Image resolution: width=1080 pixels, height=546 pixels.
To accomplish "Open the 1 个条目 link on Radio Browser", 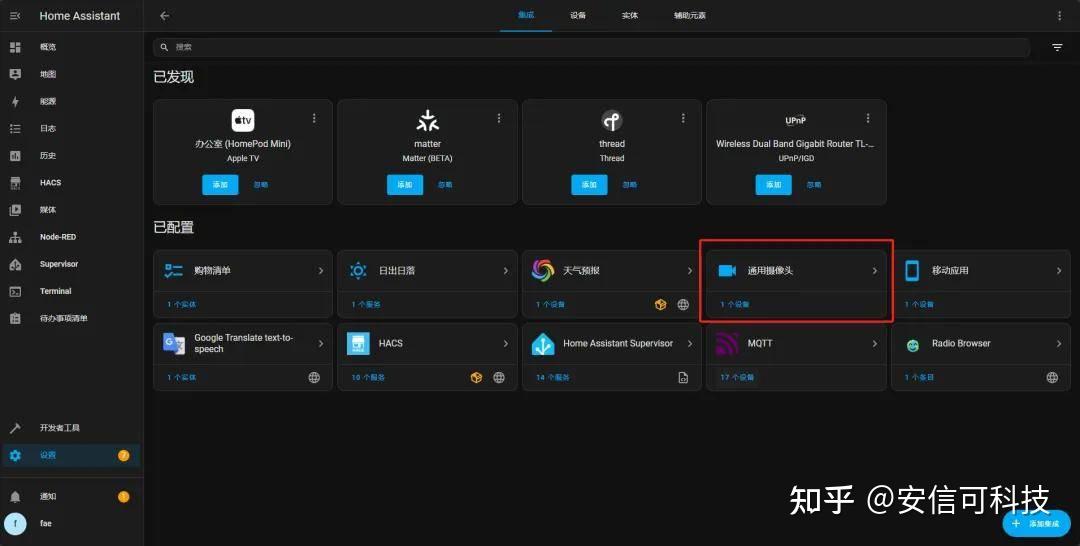I will coord(920,377).
